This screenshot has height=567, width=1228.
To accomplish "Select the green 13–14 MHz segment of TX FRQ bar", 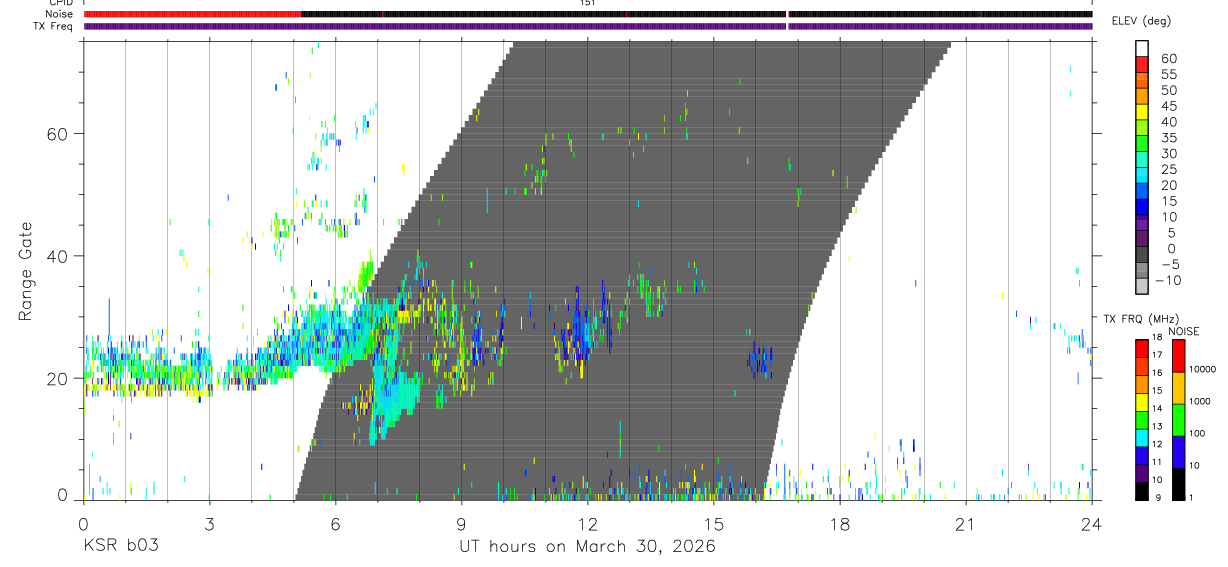I will click(x=1142, y=420).
